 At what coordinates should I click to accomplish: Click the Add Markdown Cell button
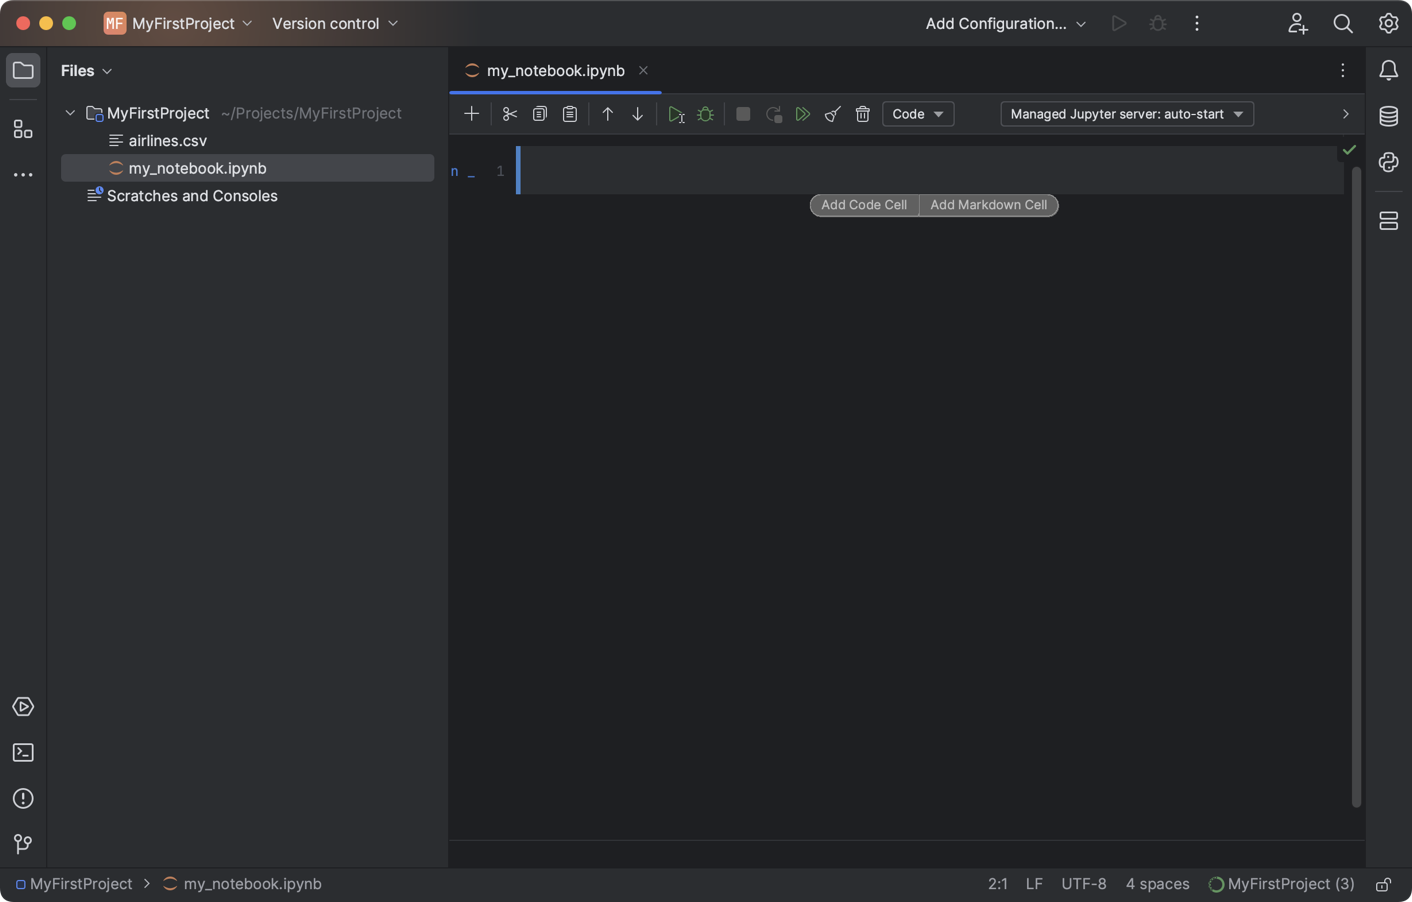988,205
